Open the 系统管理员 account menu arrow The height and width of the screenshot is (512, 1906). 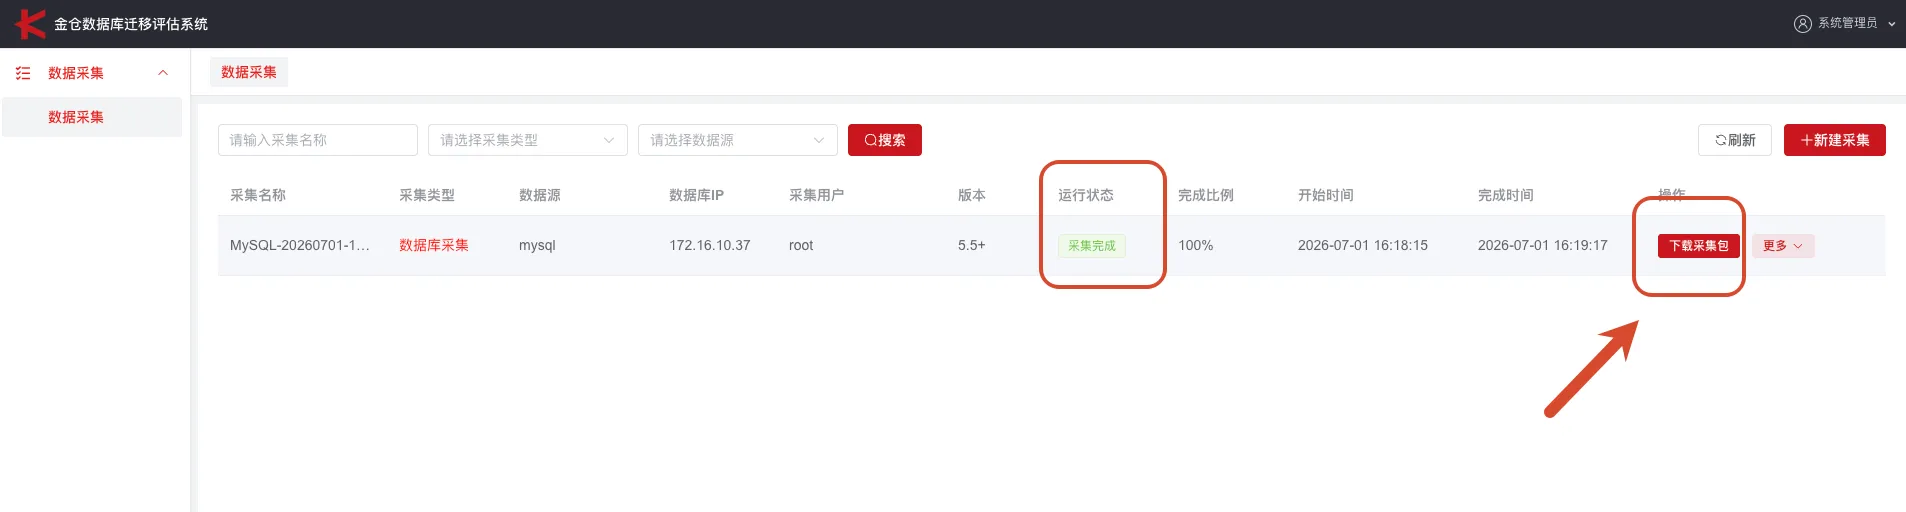tap(1891, 24)
